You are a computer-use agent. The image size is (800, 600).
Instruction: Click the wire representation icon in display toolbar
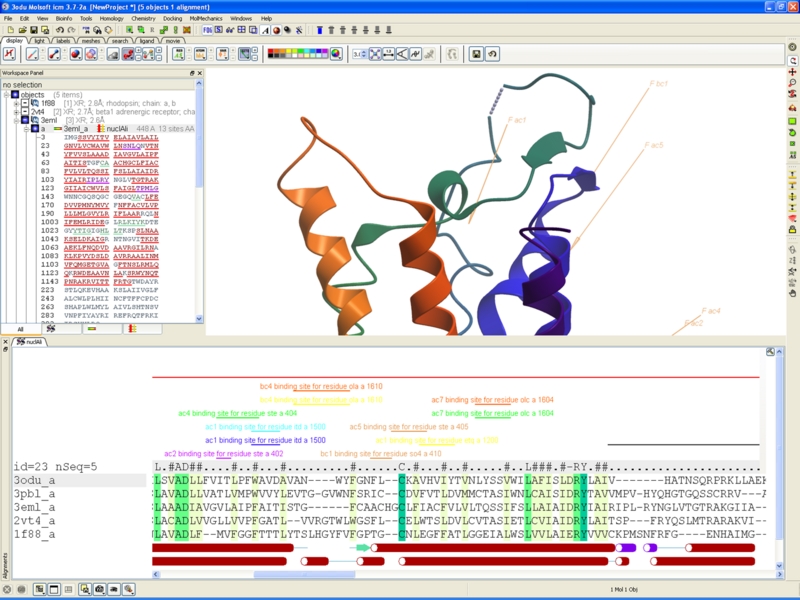point(32,54)
